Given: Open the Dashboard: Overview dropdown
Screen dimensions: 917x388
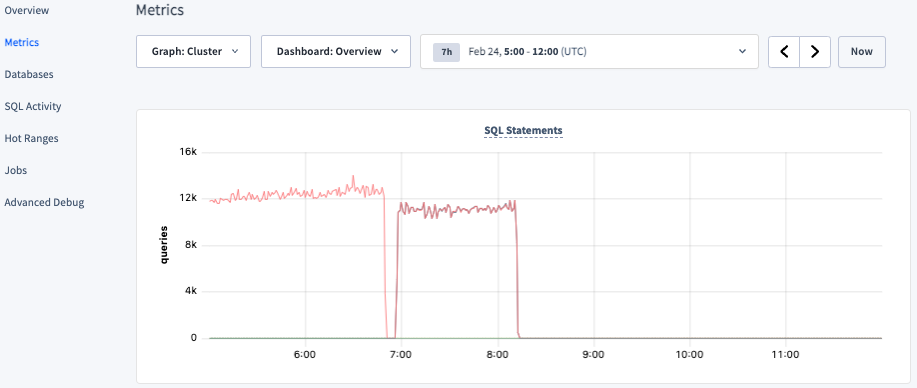Looking at the screenshot, I should (x=336, y=51).
